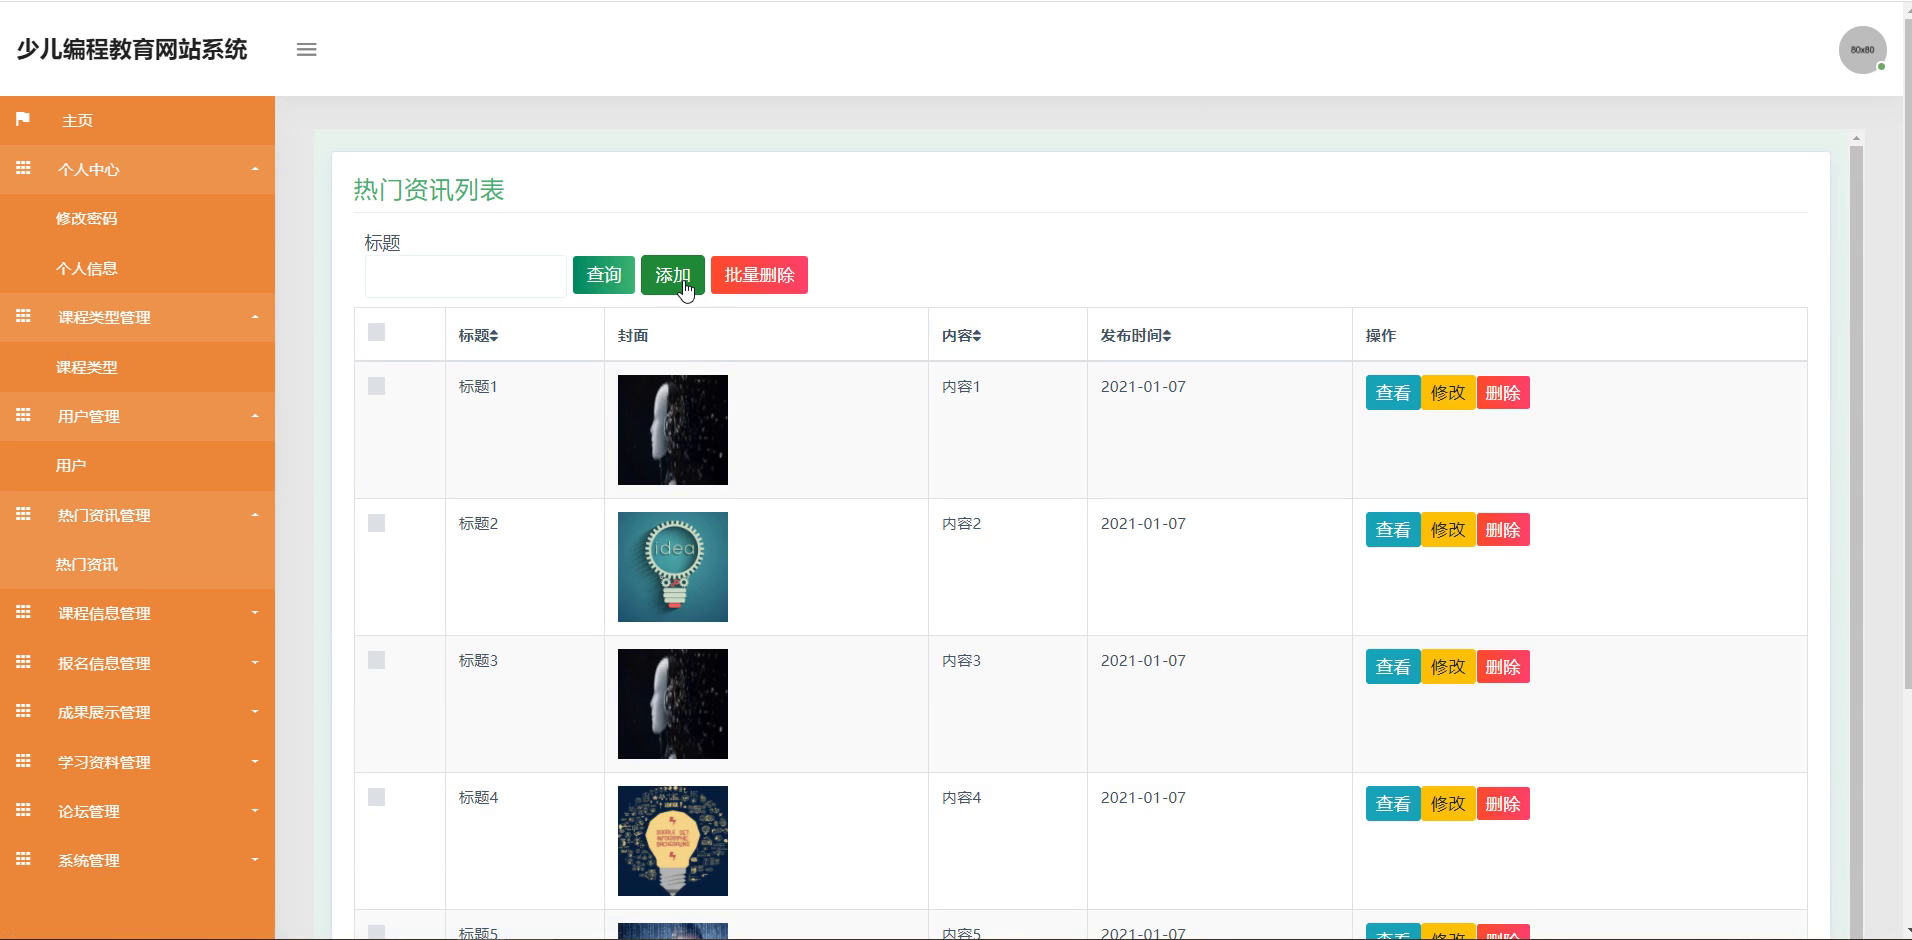This screenshot has width=1912, height=940.
Task: Click 修改 for row 标题2
Action: pos(1448,530)
